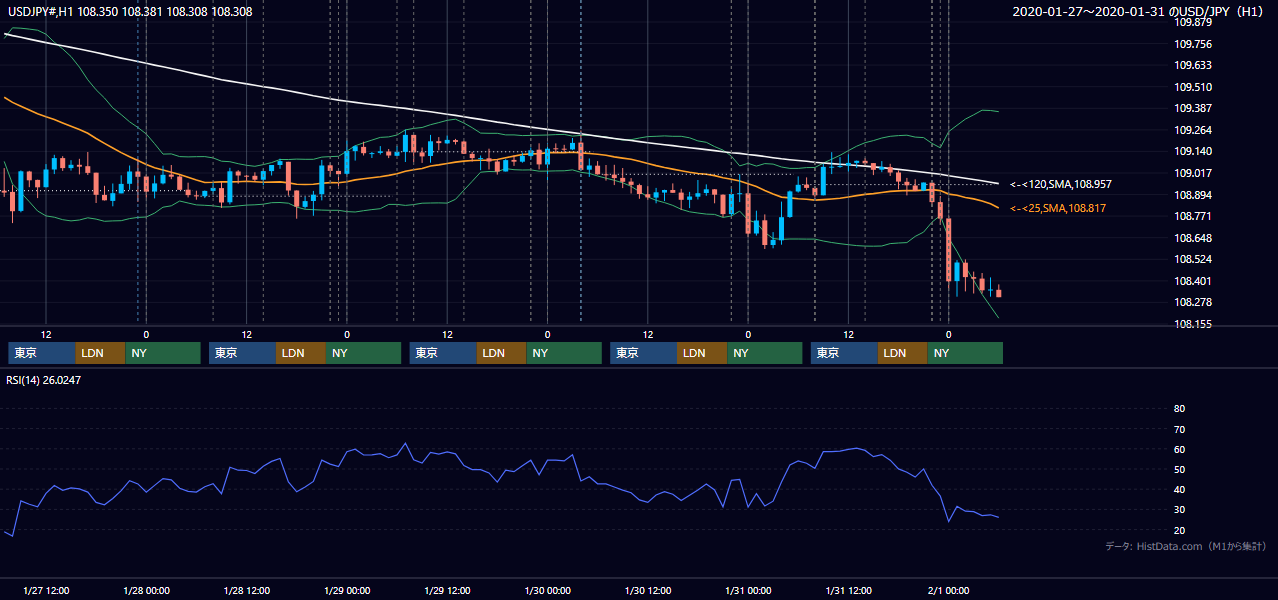Click RSI scale level 50
The height and width of the screenshot is (600, 1278).
tap(1179, 469)
